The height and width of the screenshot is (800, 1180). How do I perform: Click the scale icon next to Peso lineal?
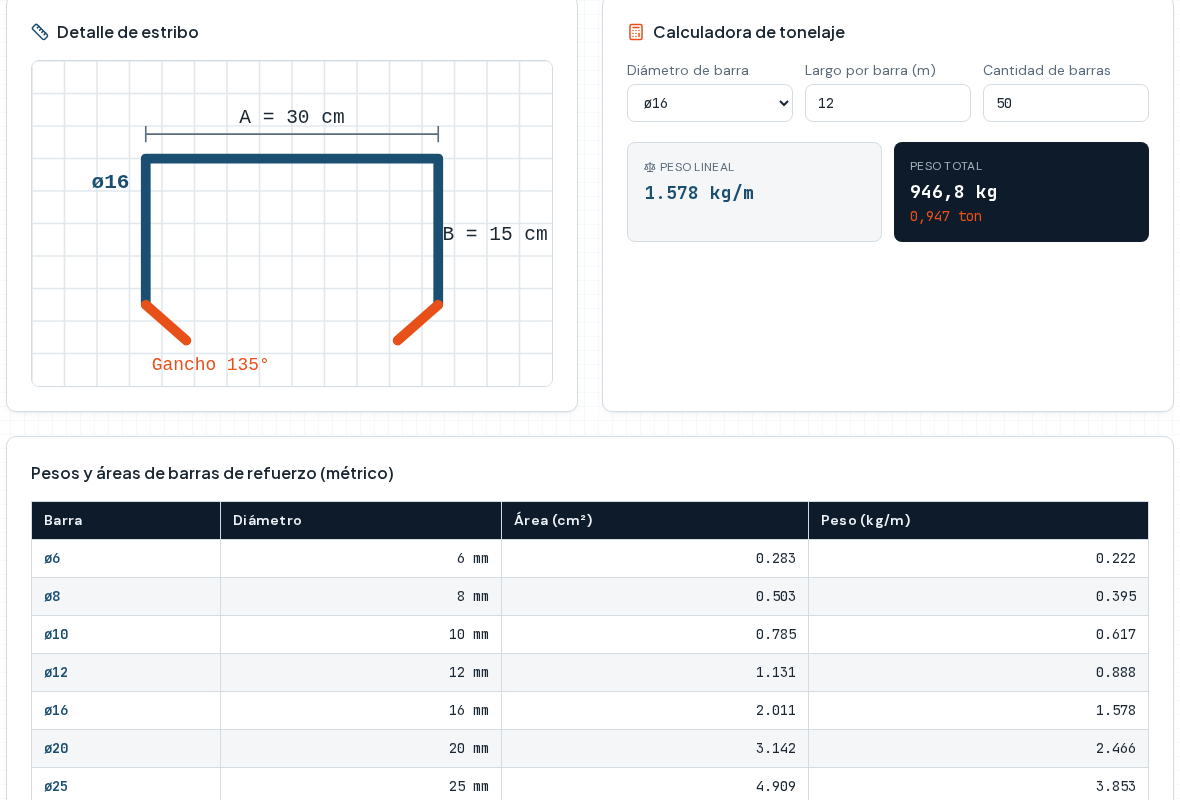[x=649, y=167]
